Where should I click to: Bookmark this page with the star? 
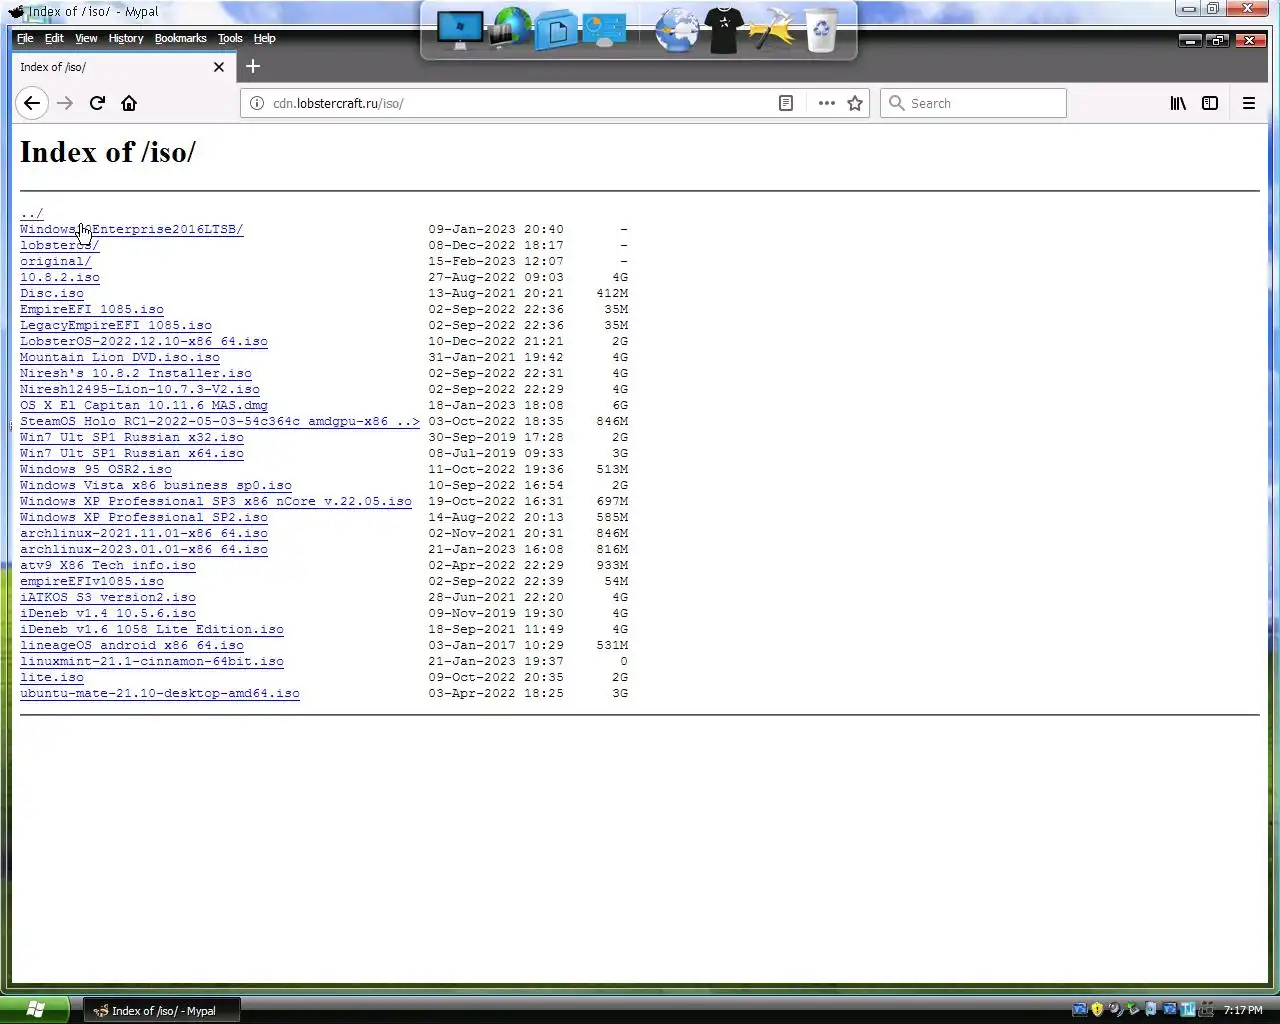point(855,103)
